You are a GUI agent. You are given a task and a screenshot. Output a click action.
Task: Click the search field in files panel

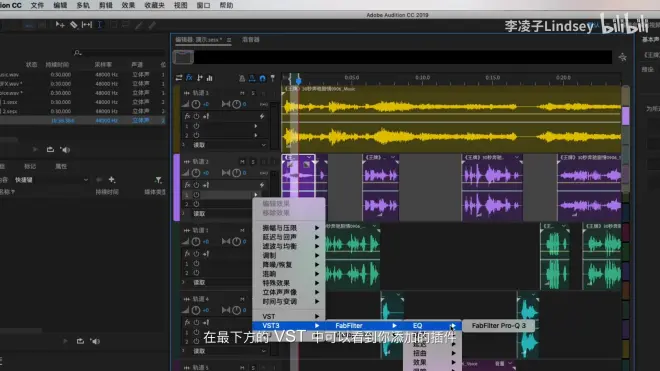(119, 53)
